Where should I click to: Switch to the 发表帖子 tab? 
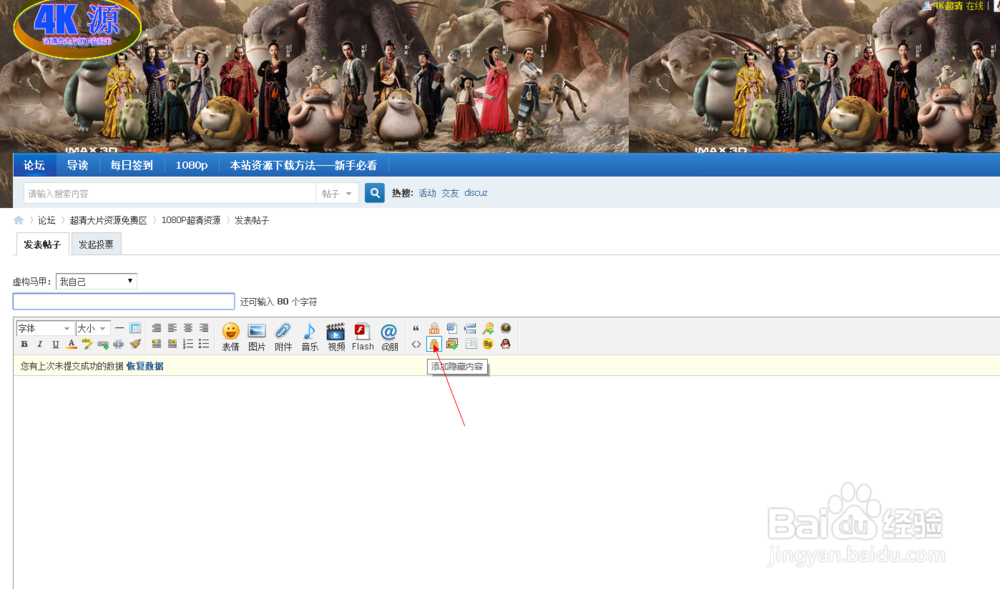(42, 244)
